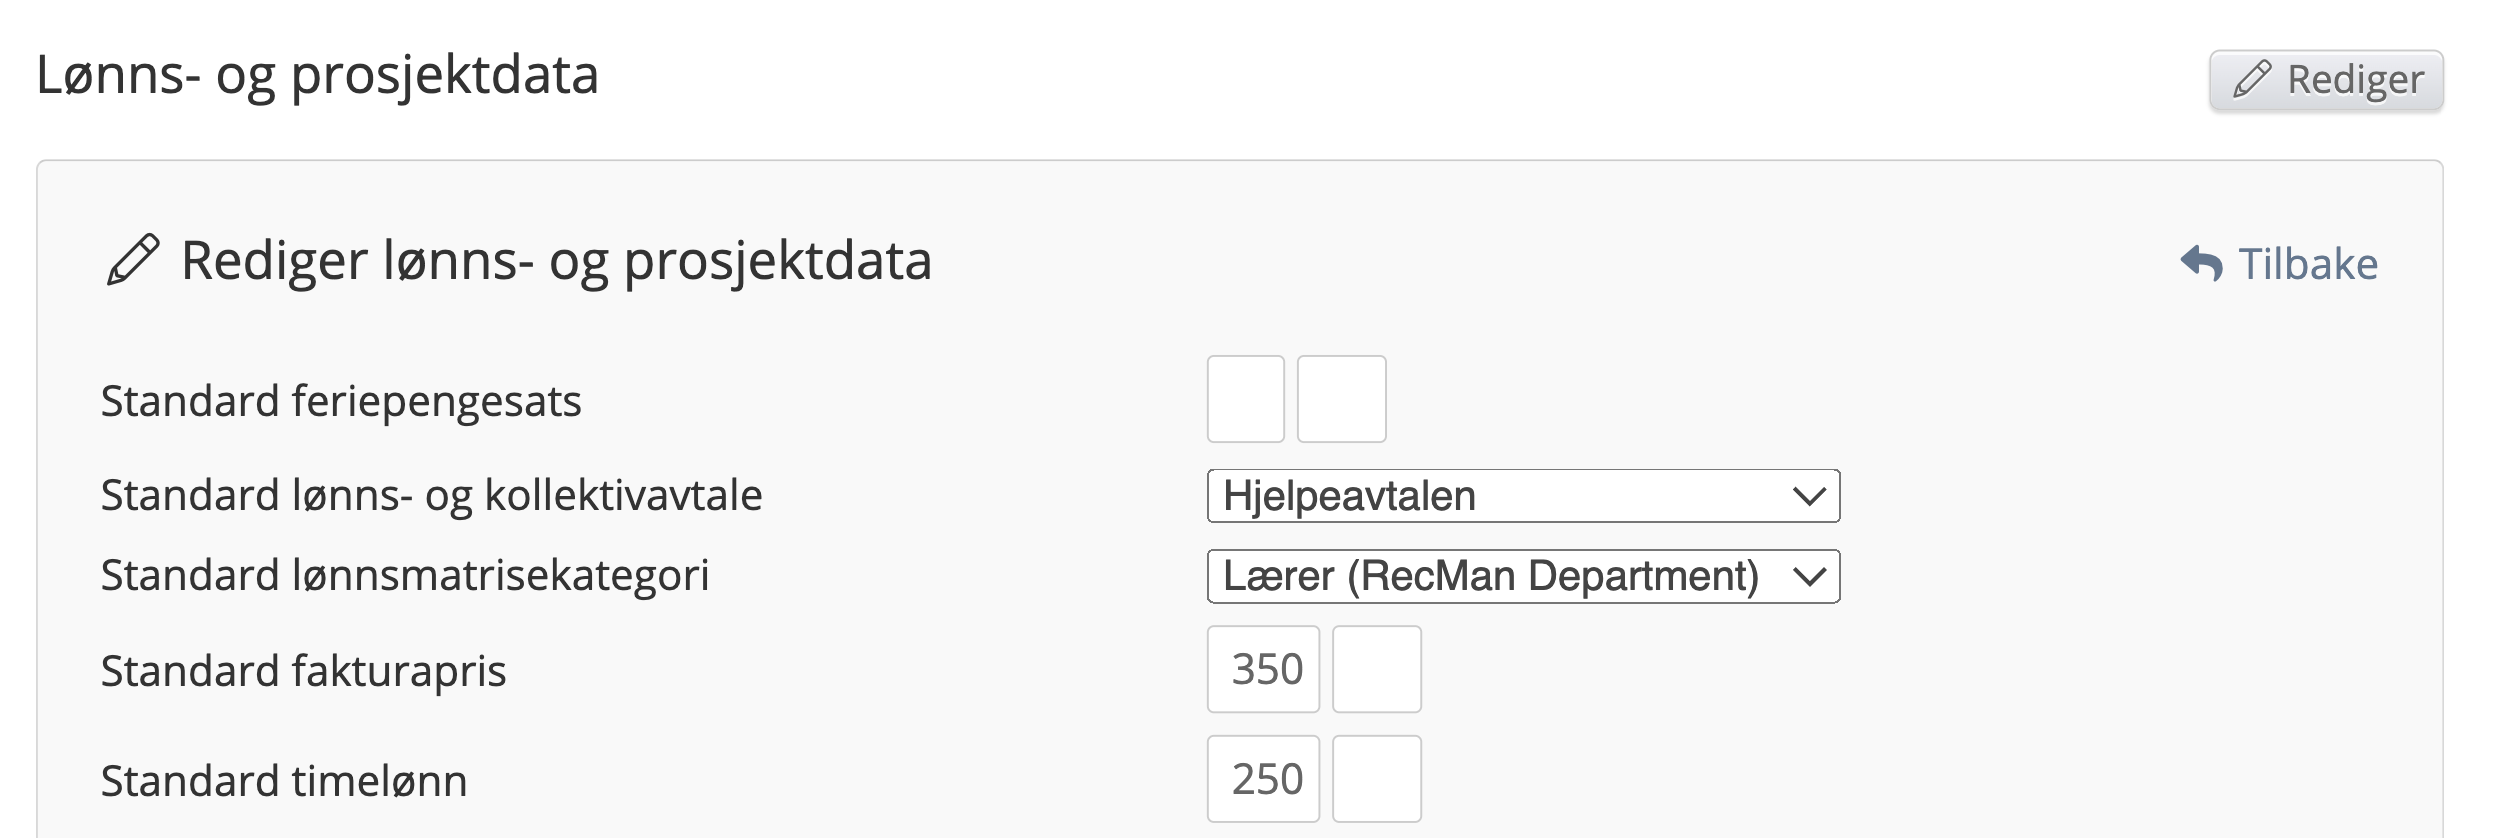The width and height of the screenshot is (2502, 838).
Task: Click pencil icon beside section heading
Action: tap(133, 261)
